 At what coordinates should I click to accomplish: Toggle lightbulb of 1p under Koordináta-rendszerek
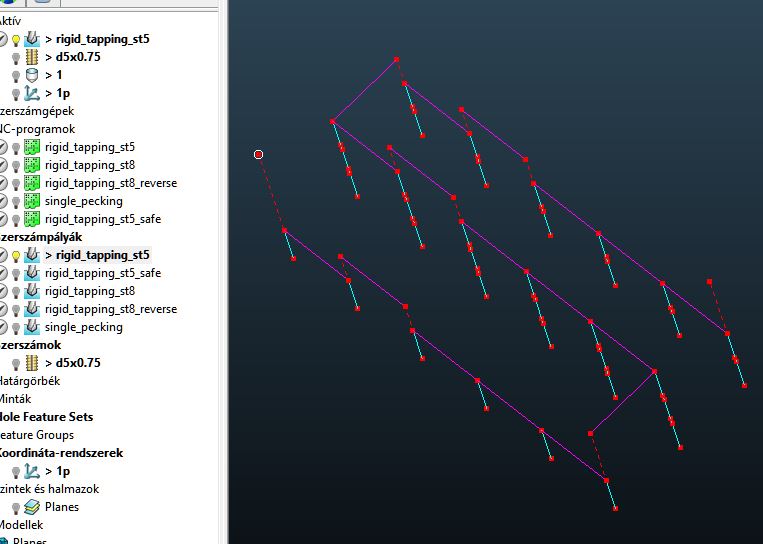16,472
